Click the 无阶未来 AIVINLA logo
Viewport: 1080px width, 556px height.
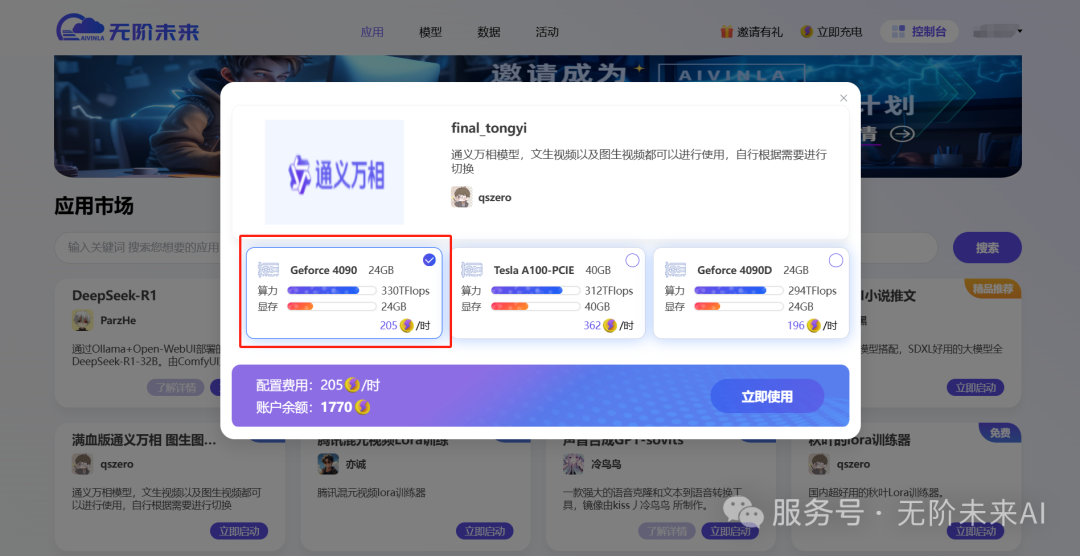pos(127,30)
